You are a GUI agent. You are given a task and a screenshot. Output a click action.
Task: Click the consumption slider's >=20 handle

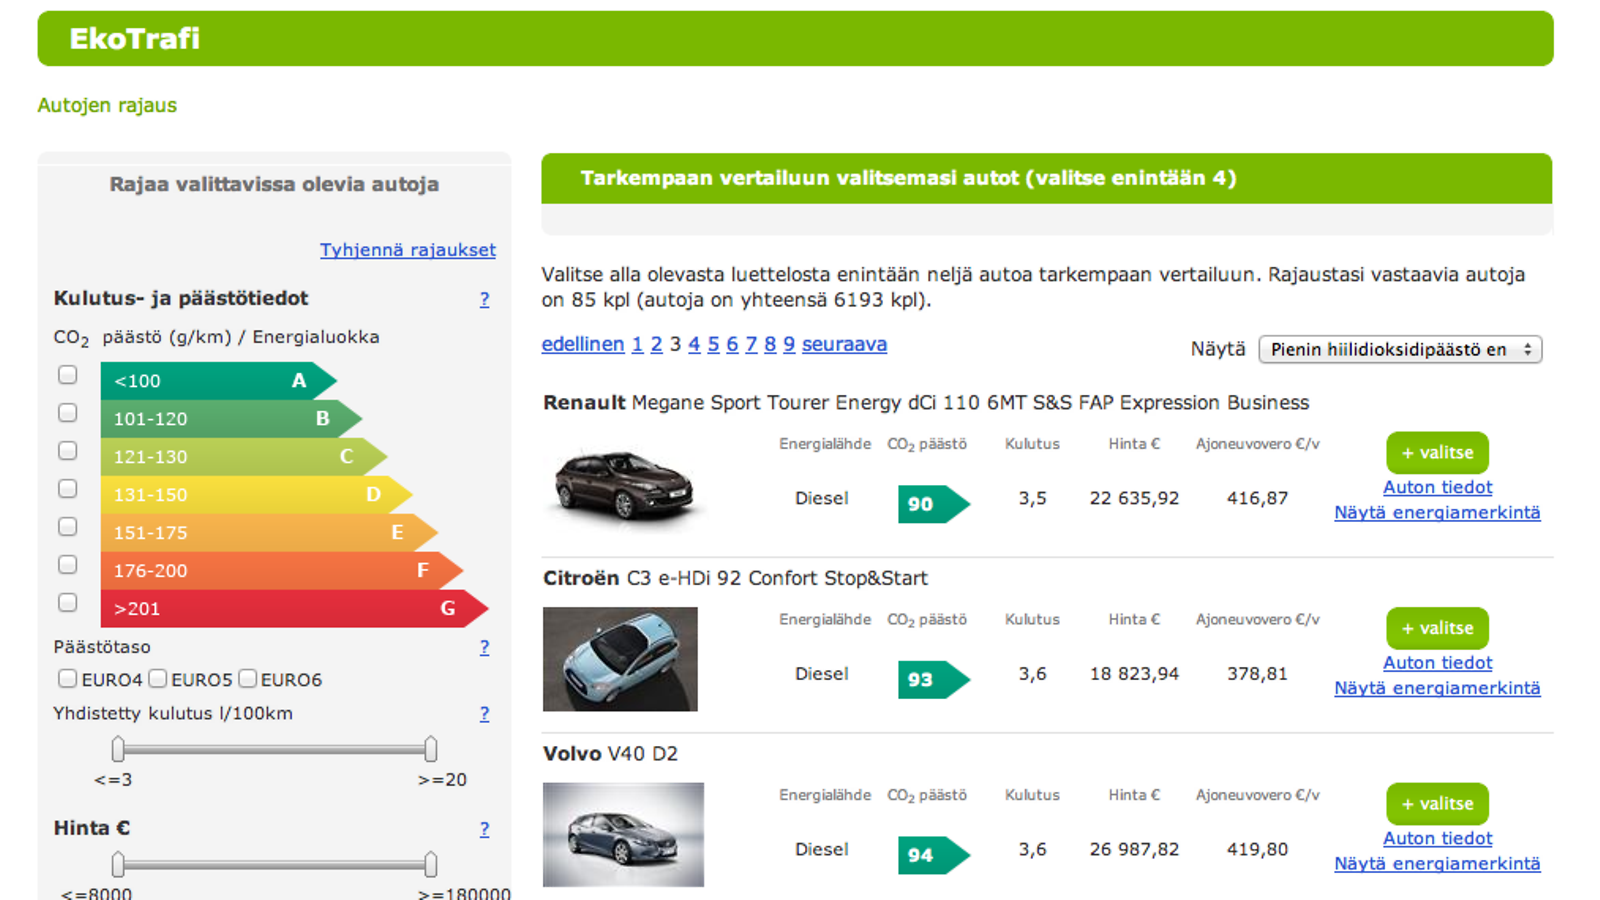click(x=430, y=749)
